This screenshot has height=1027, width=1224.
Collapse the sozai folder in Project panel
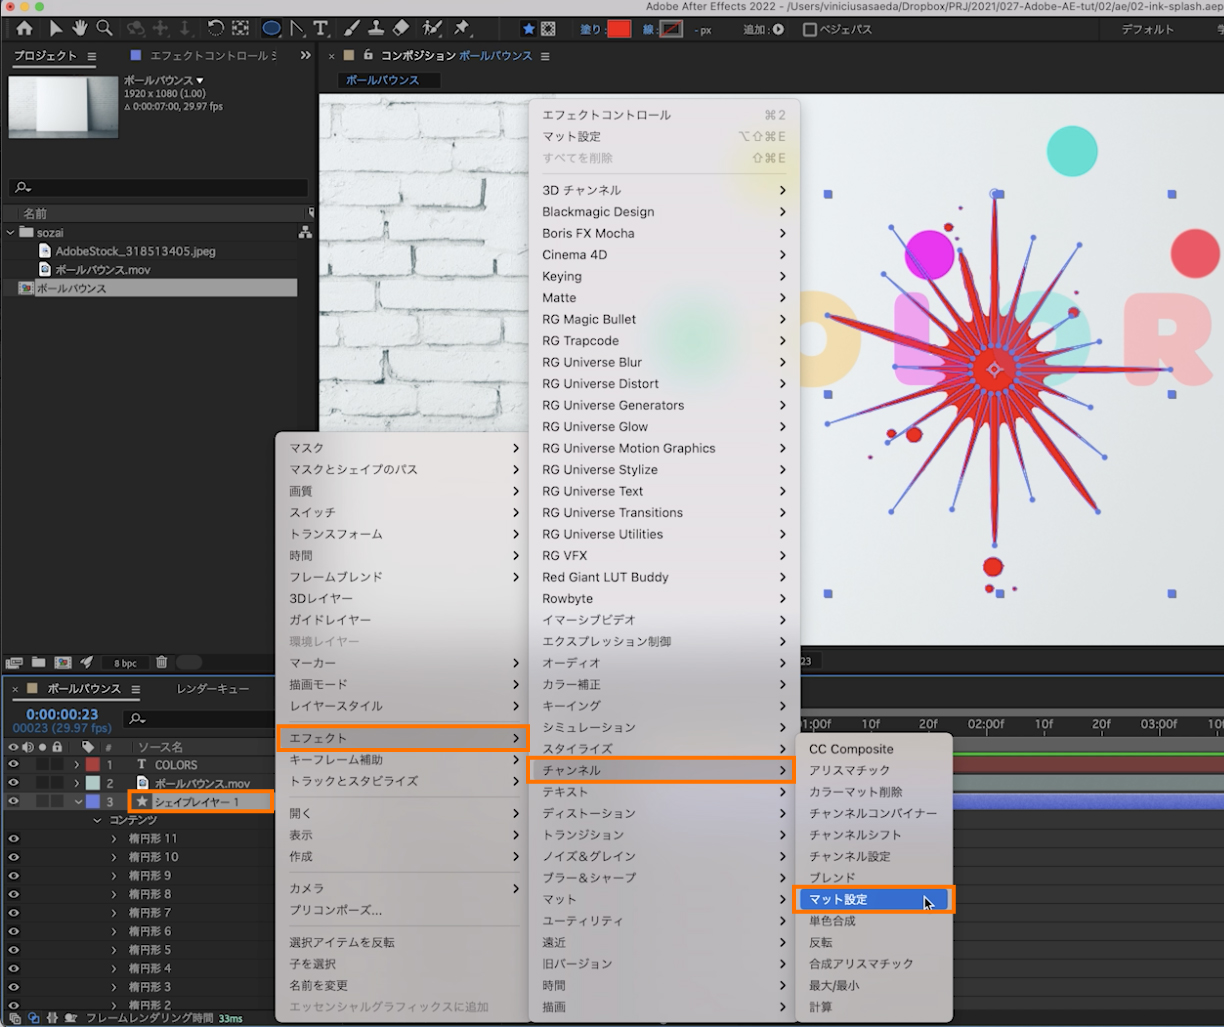tap(11, 232)
